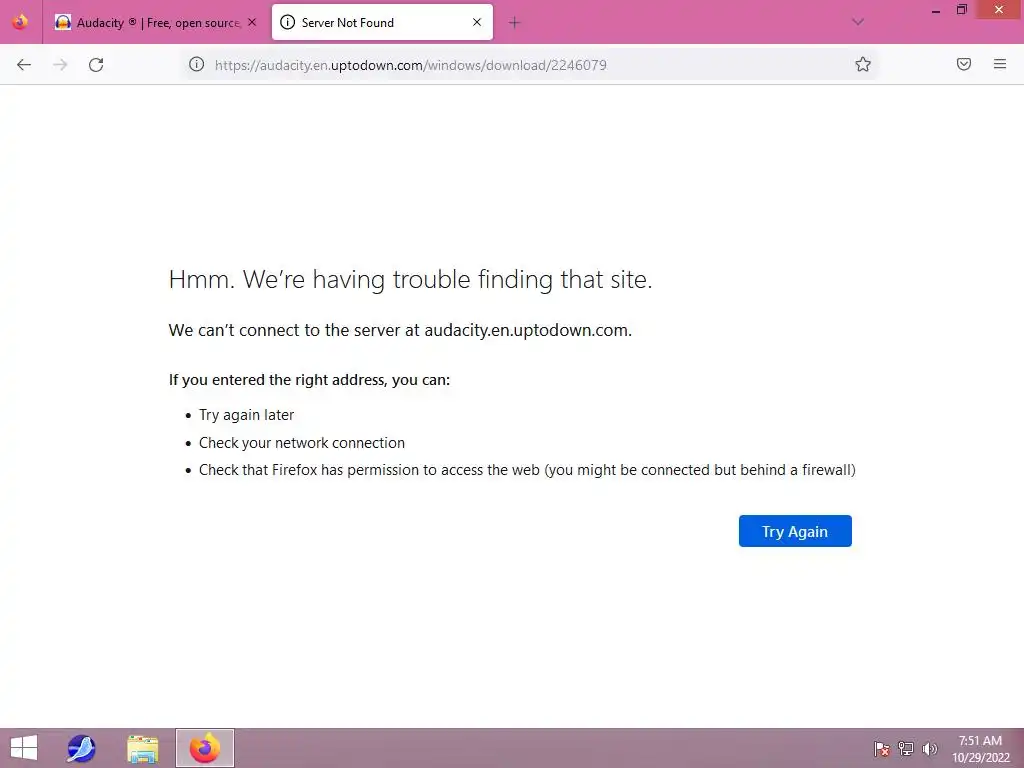Open the Firefox application menu
The height and width of the screenshot is (768, 1024).
coord(999,64)
